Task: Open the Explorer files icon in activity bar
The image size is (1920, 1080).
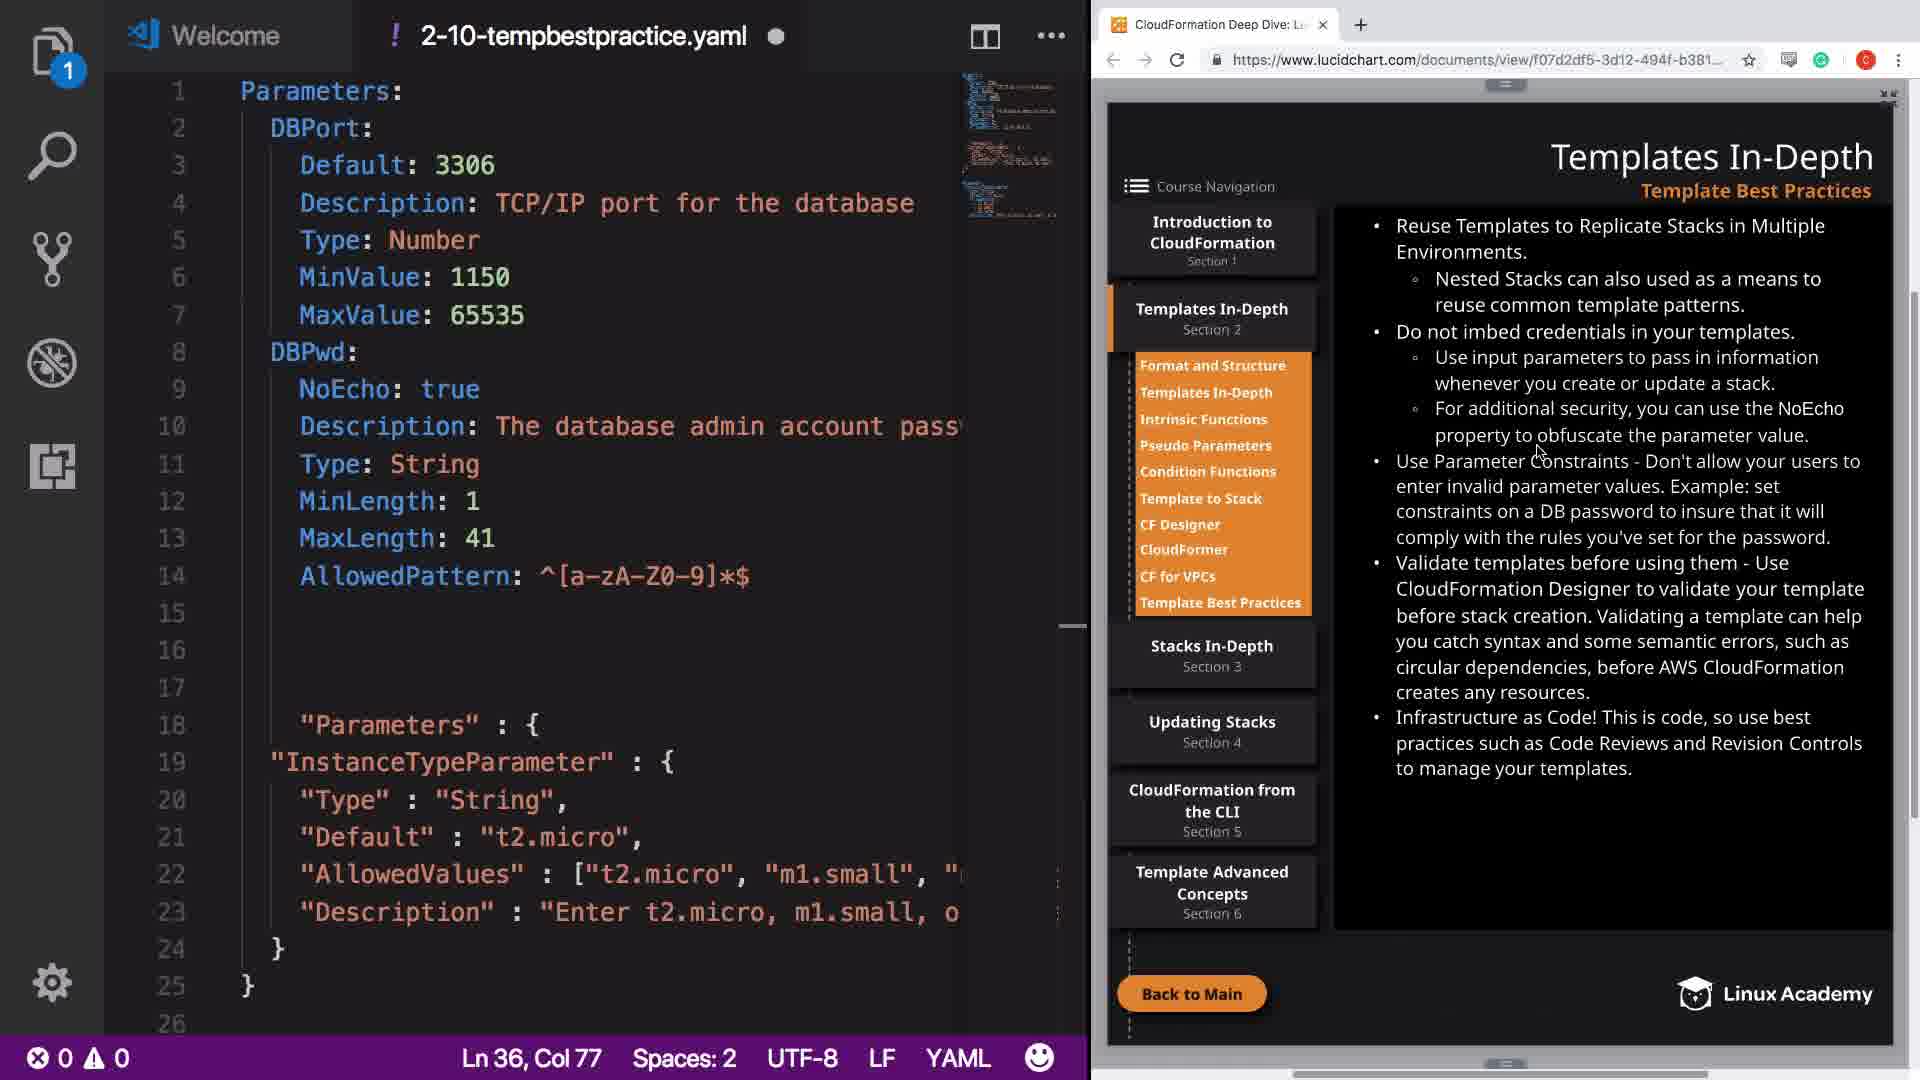Action: pos(50,50)
